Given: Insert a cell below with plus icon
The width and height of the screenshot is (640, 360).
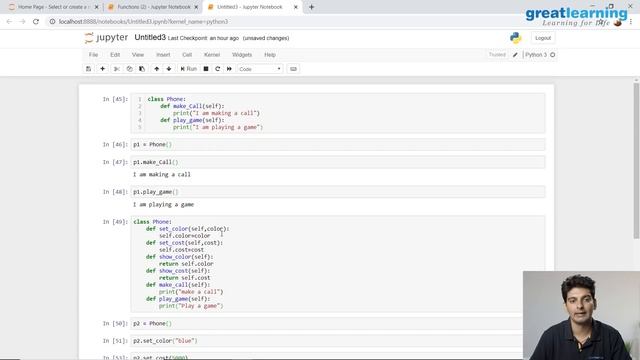Looking at the screenshot, I should pos(102,69).
